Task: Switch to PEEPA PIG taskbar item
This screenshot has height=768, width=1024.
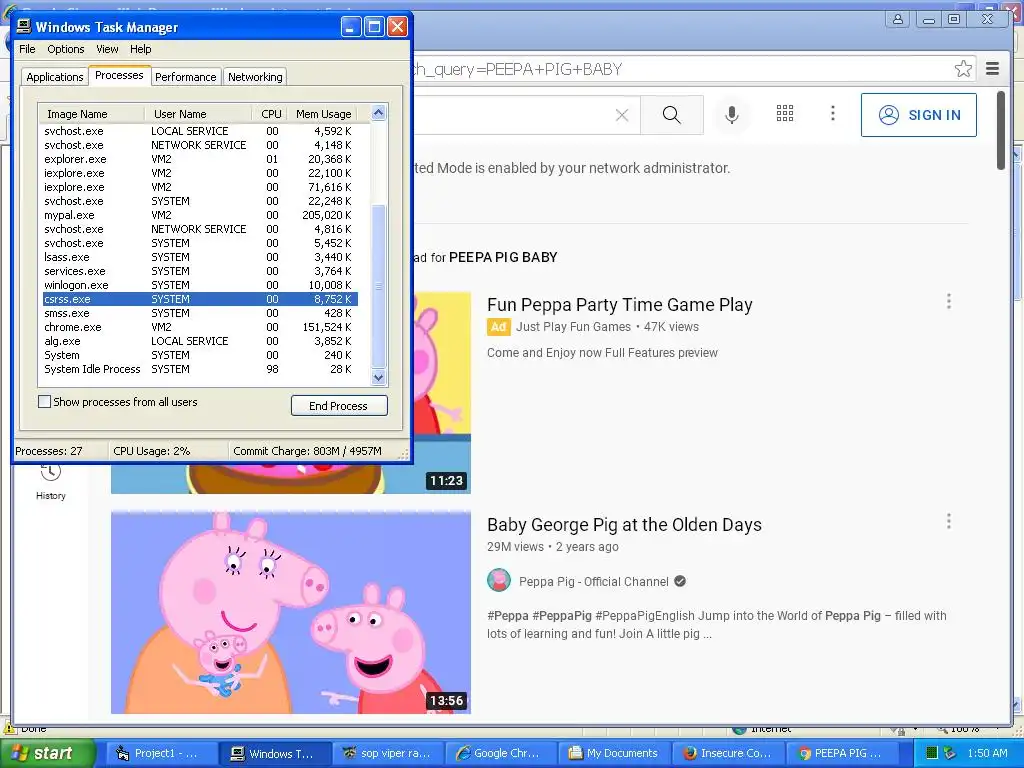Action: (841, 753)
